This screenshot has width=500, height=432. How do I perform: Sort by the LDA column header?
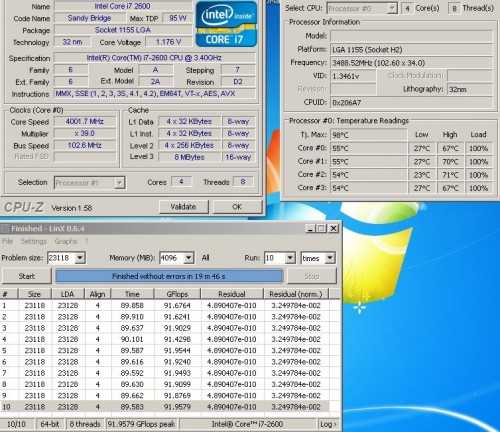[68, 294]
